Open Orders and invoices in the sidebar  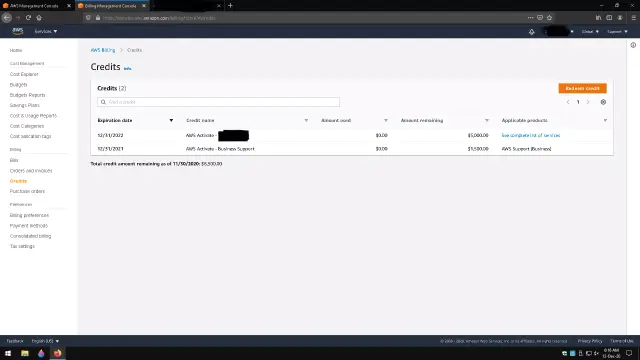point(31,171)
